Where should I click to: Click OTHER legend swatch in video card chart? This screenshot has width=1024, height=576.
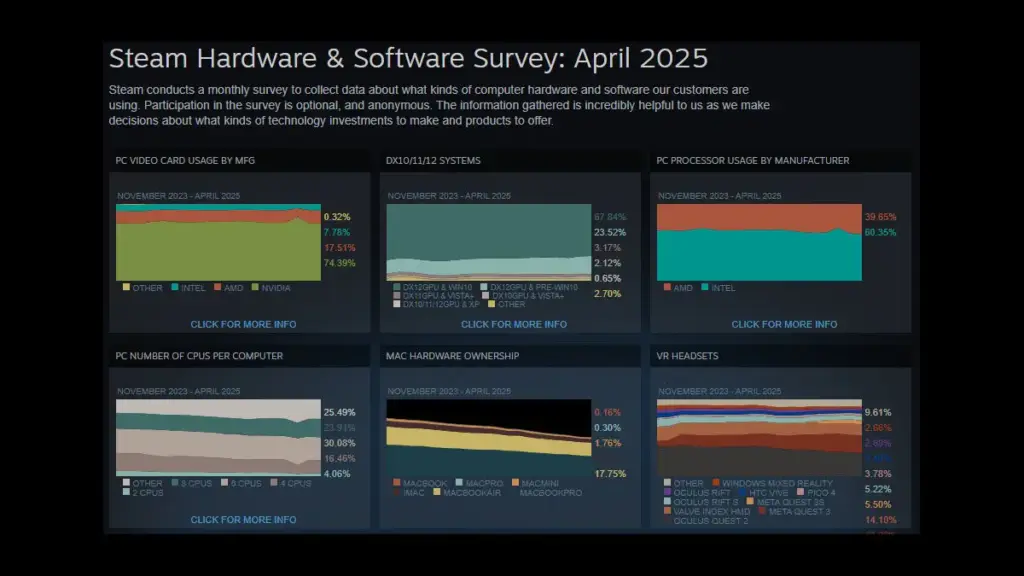(126, 287)
